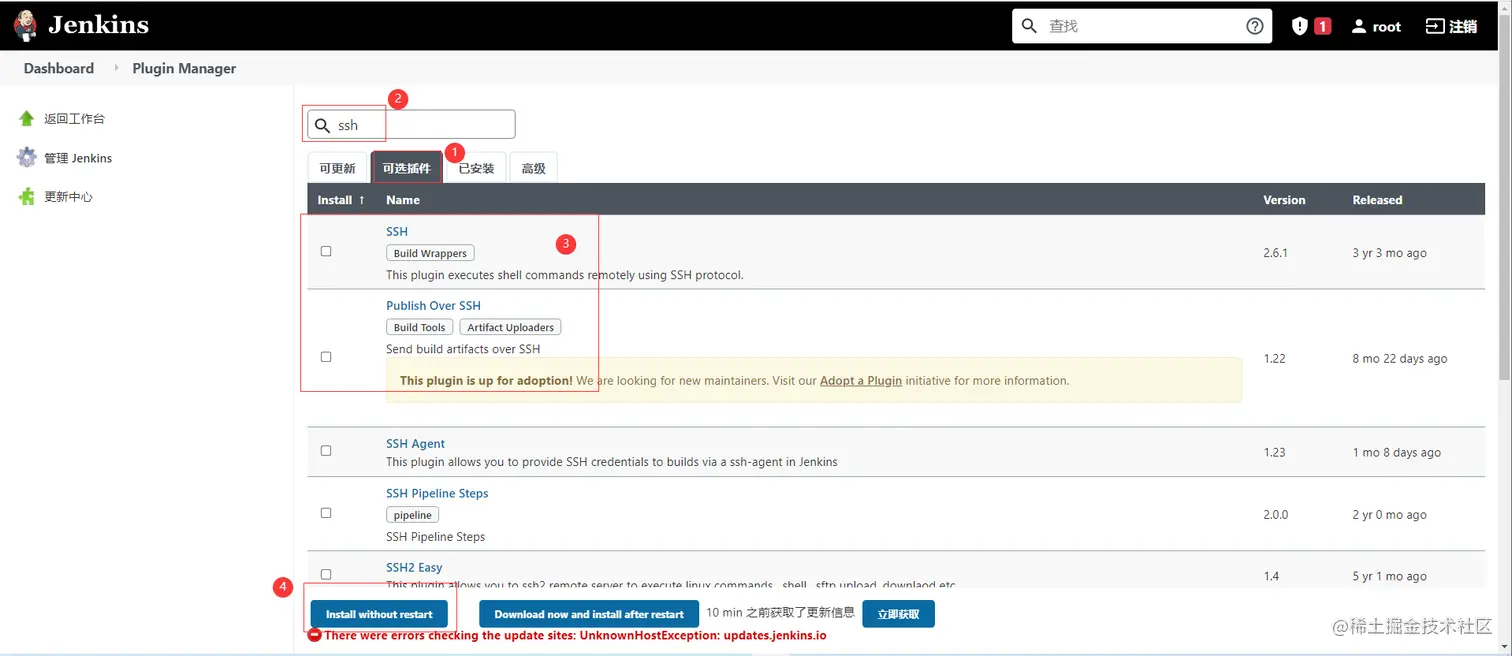Click the 查找 search field in header
The height and width of the screenshot is (656, 1512).
(x=1142, y=26)
